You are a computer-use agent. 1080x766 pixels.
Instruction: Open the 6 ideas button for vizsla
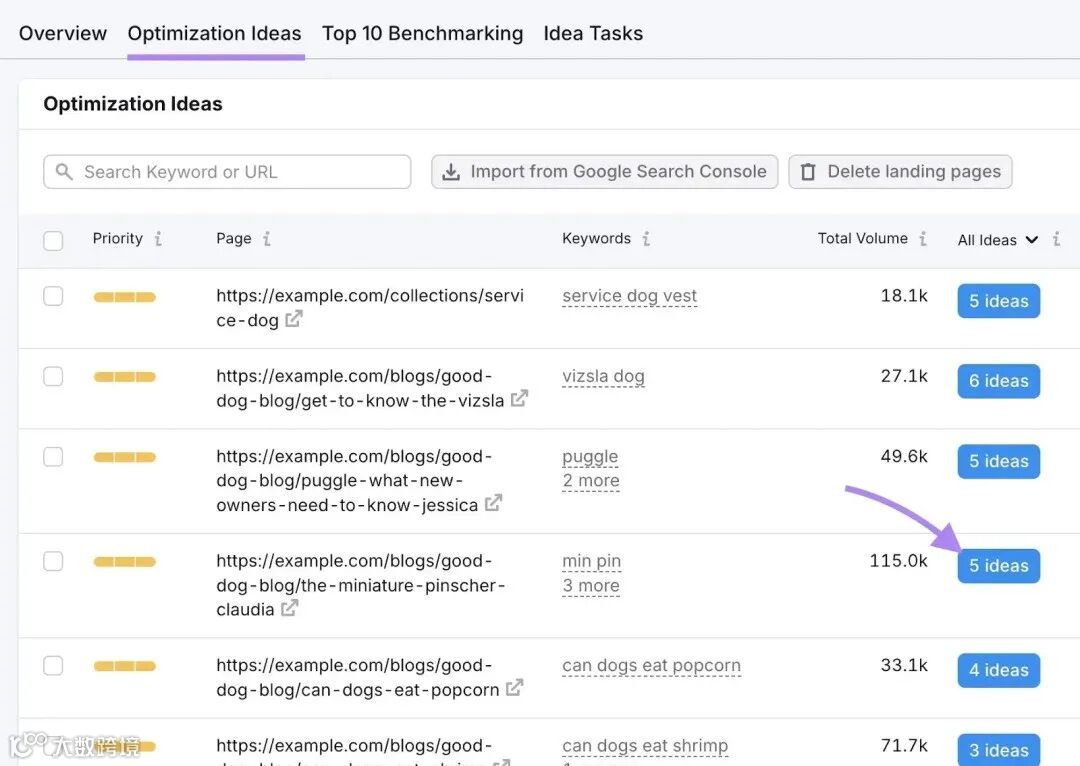pos(998,381)
